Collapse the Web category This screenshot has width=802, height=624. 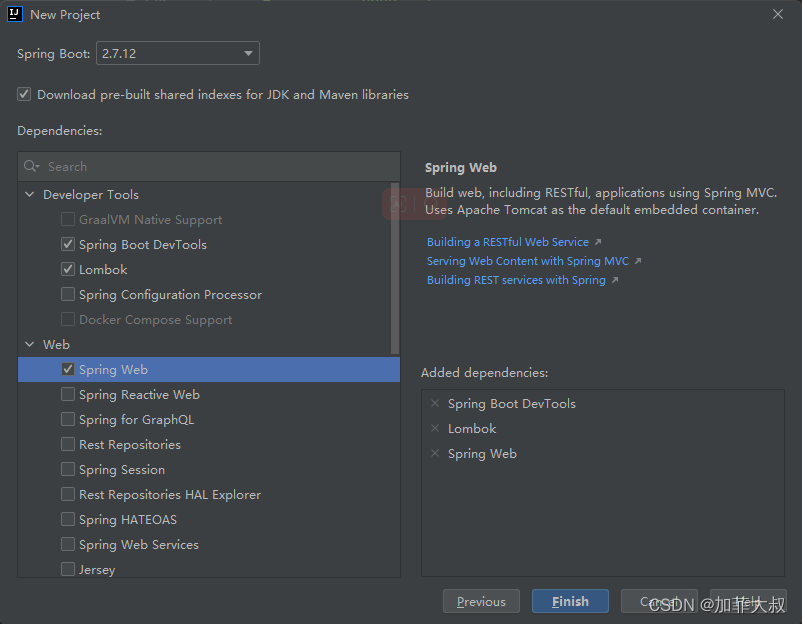[30, 344]
